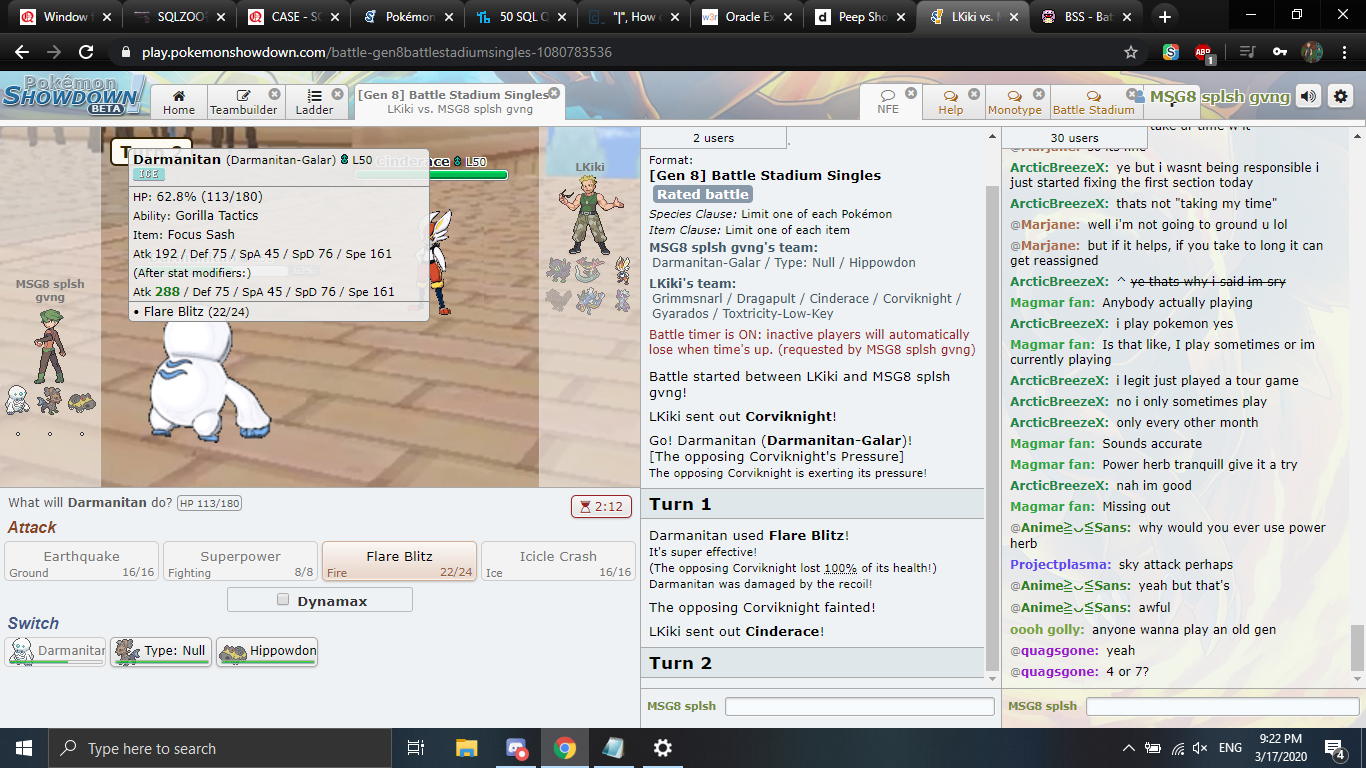Open the Ladder tab
This screenshot has height=768, width=1366.
[x=314, y=102]
